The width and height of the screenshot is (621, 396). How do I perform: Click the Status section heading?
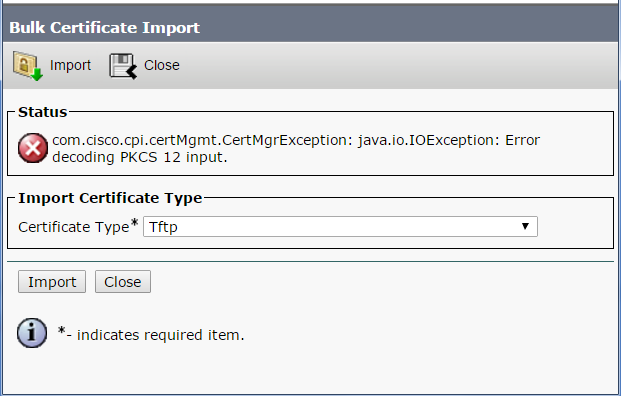click(x=43, y=112)
